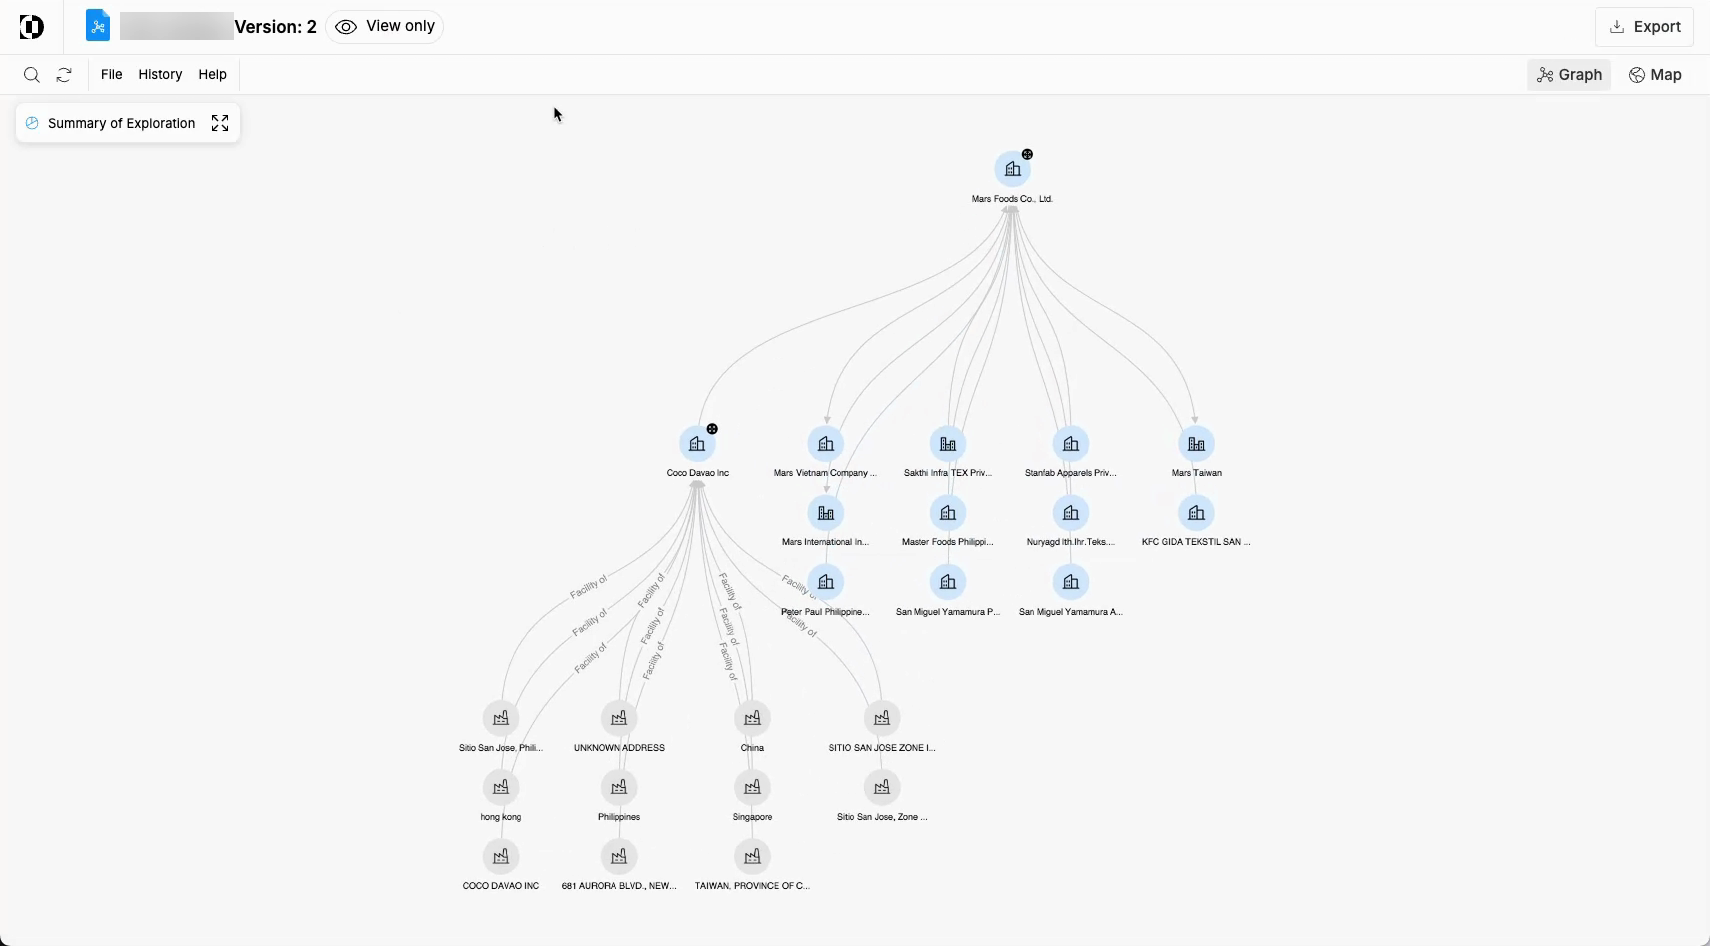1710x946 pixels.
Task: Select the China facility node
Action: pyautogui.click(x=752, y=718)
